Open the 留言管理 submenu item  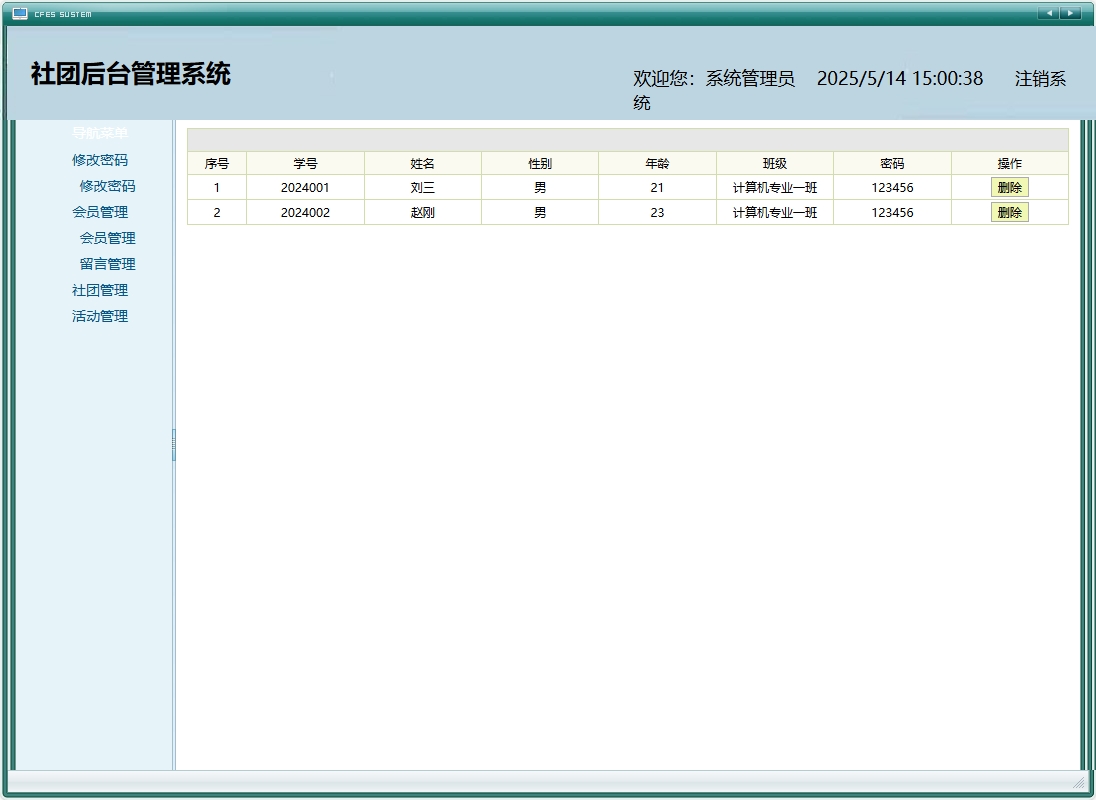[x=107, y=264]
